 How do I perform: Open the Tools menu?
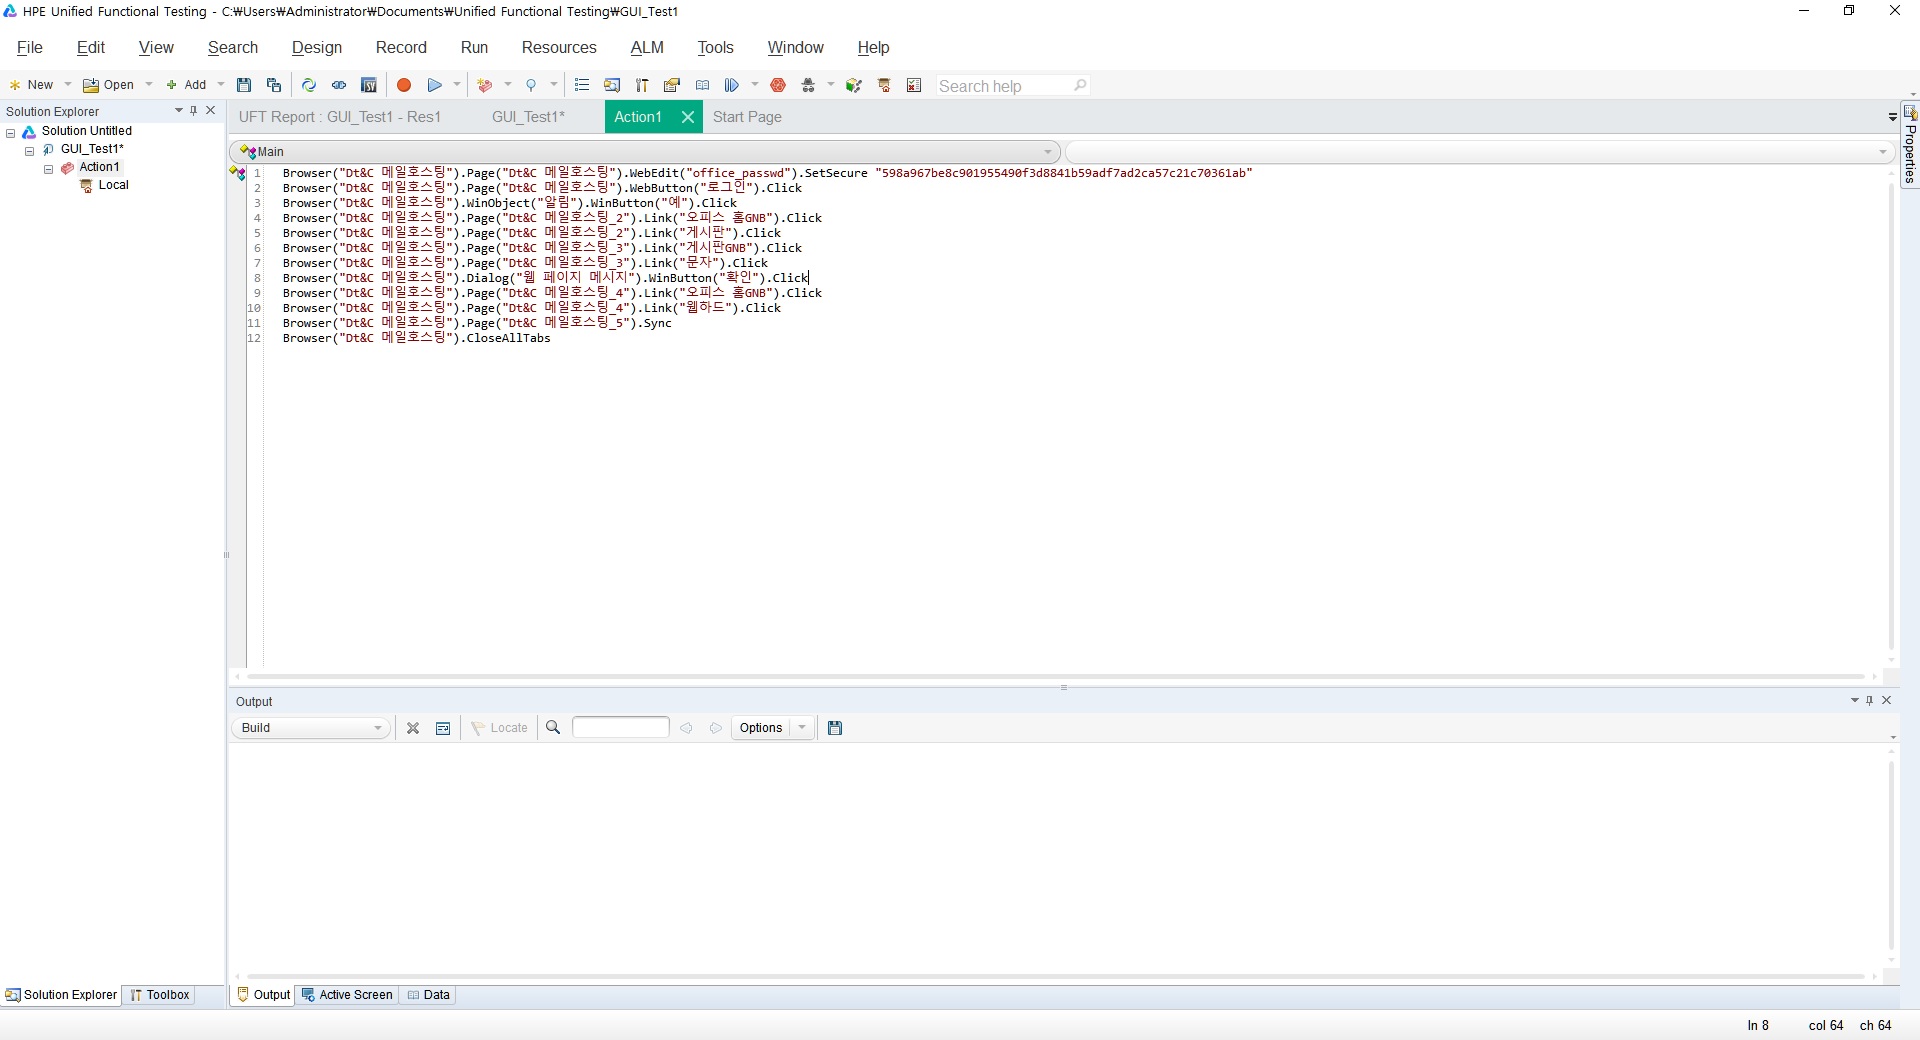tap(715, 47)
